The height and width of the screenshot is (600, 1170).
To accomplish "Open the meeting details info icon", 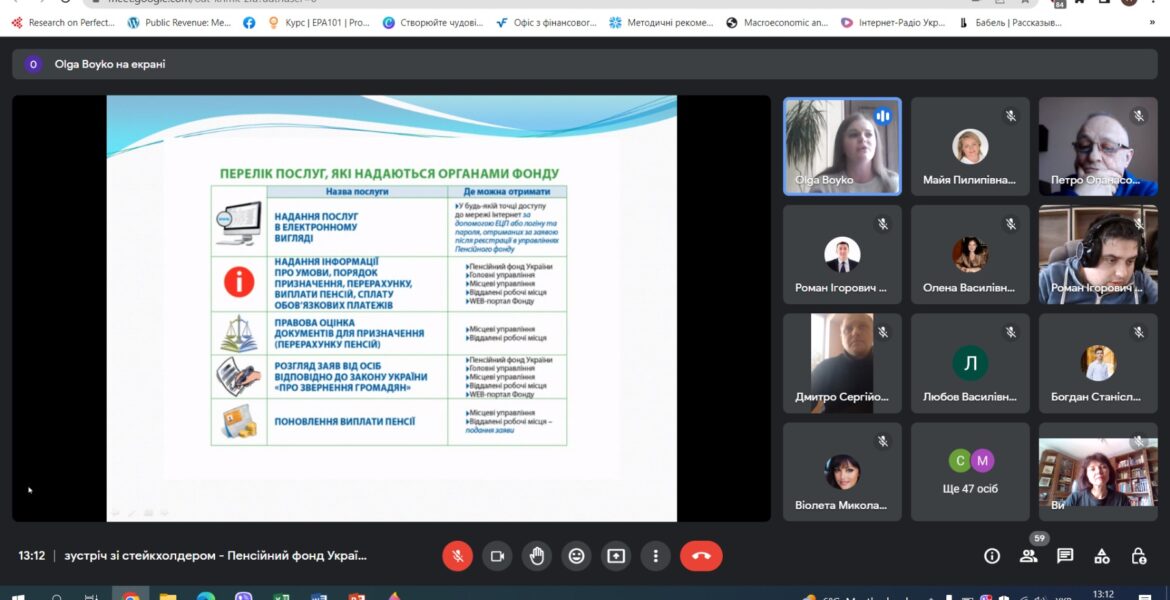I will pyautogui.click(x=992, y=556).
